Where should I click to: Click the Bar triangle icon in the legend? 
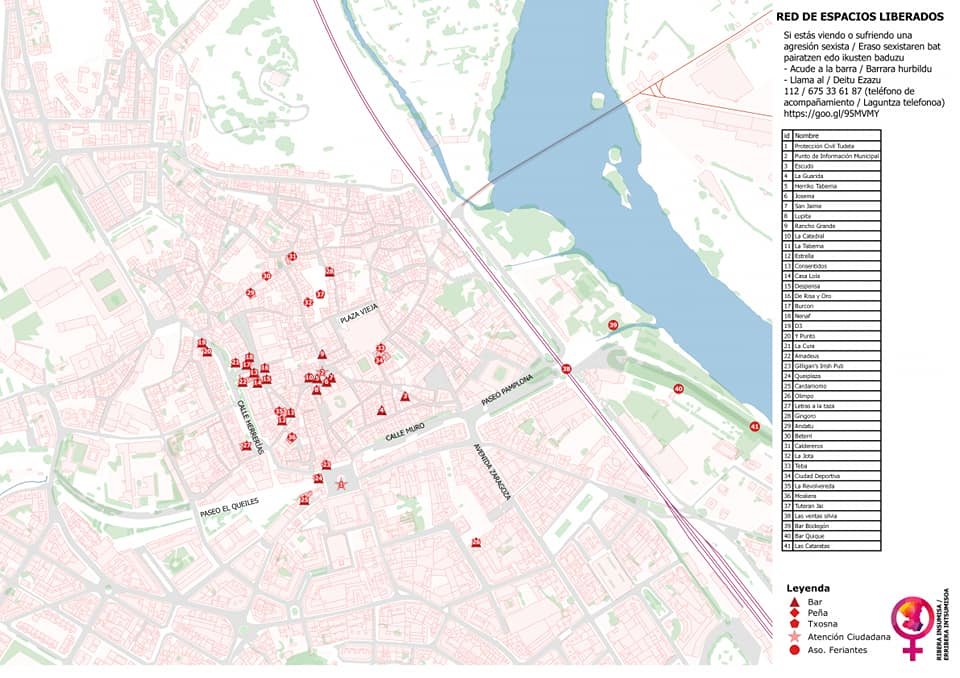[x=795, y=602]
